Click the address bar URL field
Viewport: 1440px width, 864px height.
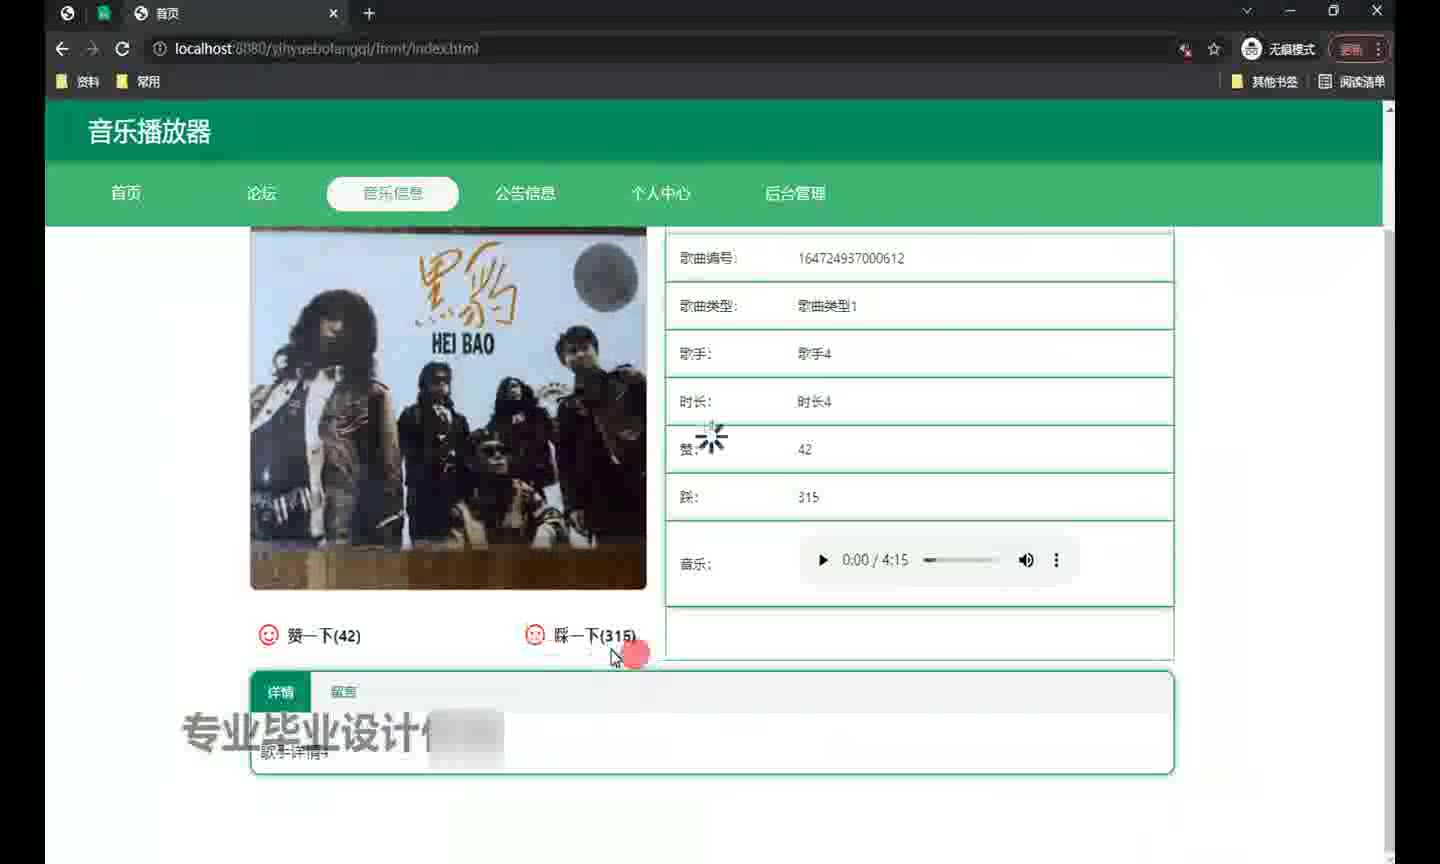pyautogui.click(x=660, y=48)
